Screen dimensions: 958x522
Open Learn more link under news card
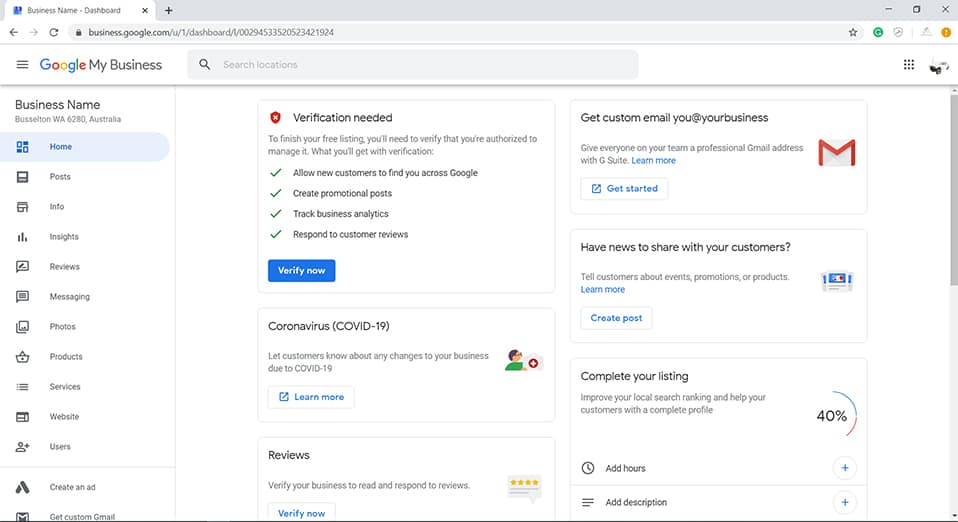click(x=602, y=289)
